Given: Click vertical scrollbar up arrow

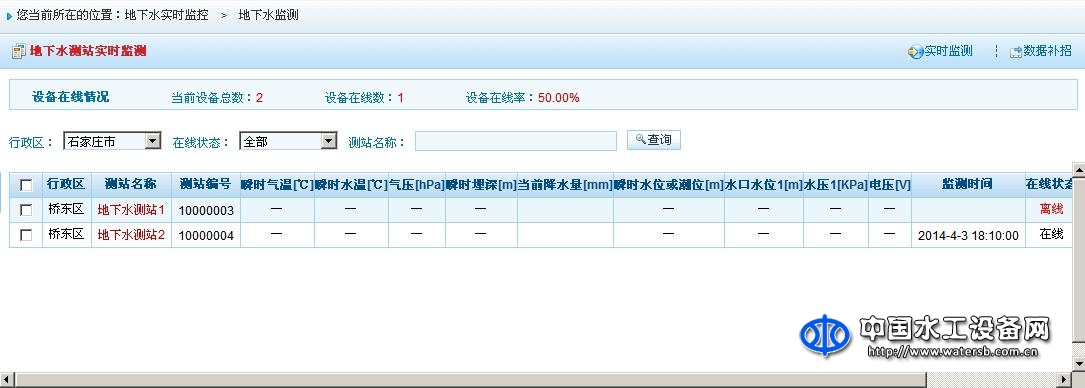Looking at the screenshot, I should click(1078, 169).
